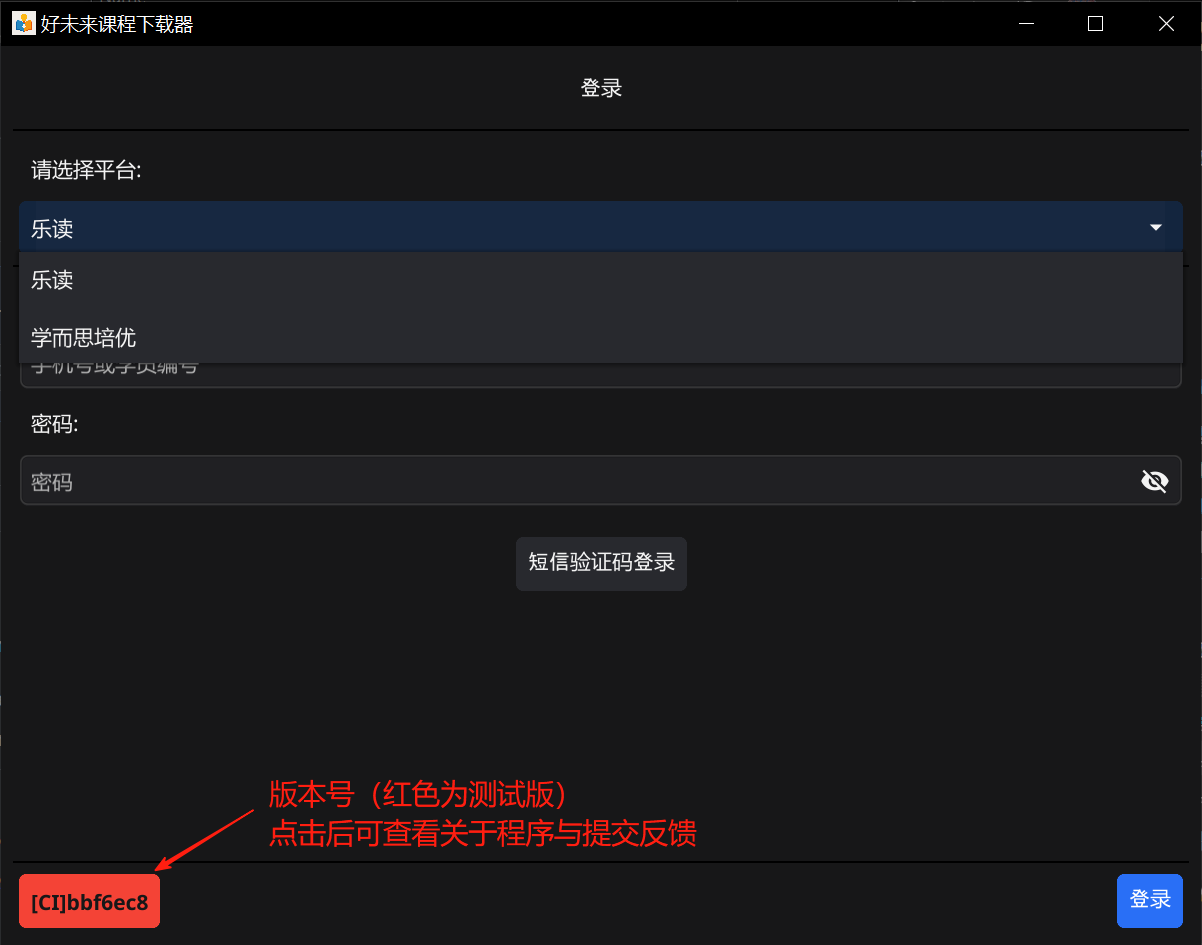The image size is (1202, 945).
Task: Close the 好未来课程下载器 window
Action: (1166, 23)
